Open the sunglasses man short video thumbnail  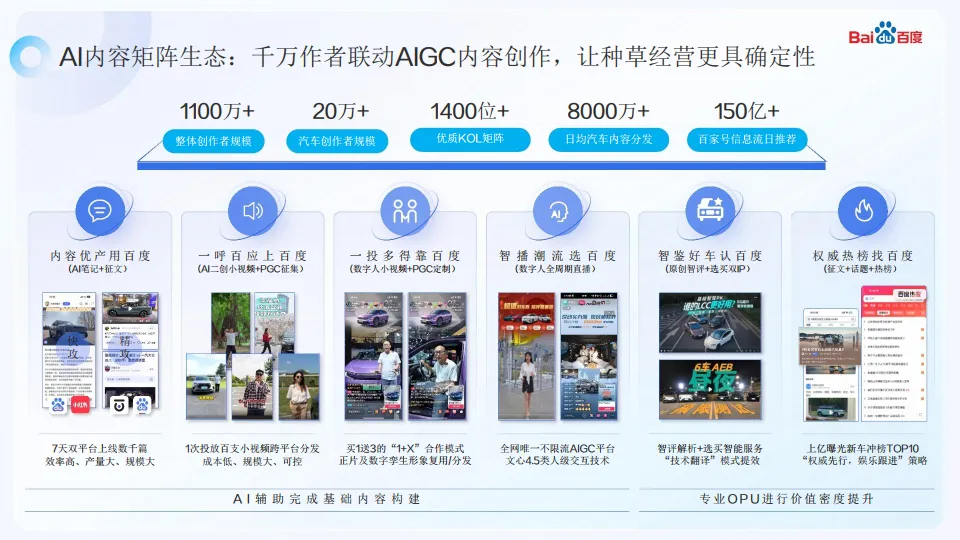[x=252, y=387]
